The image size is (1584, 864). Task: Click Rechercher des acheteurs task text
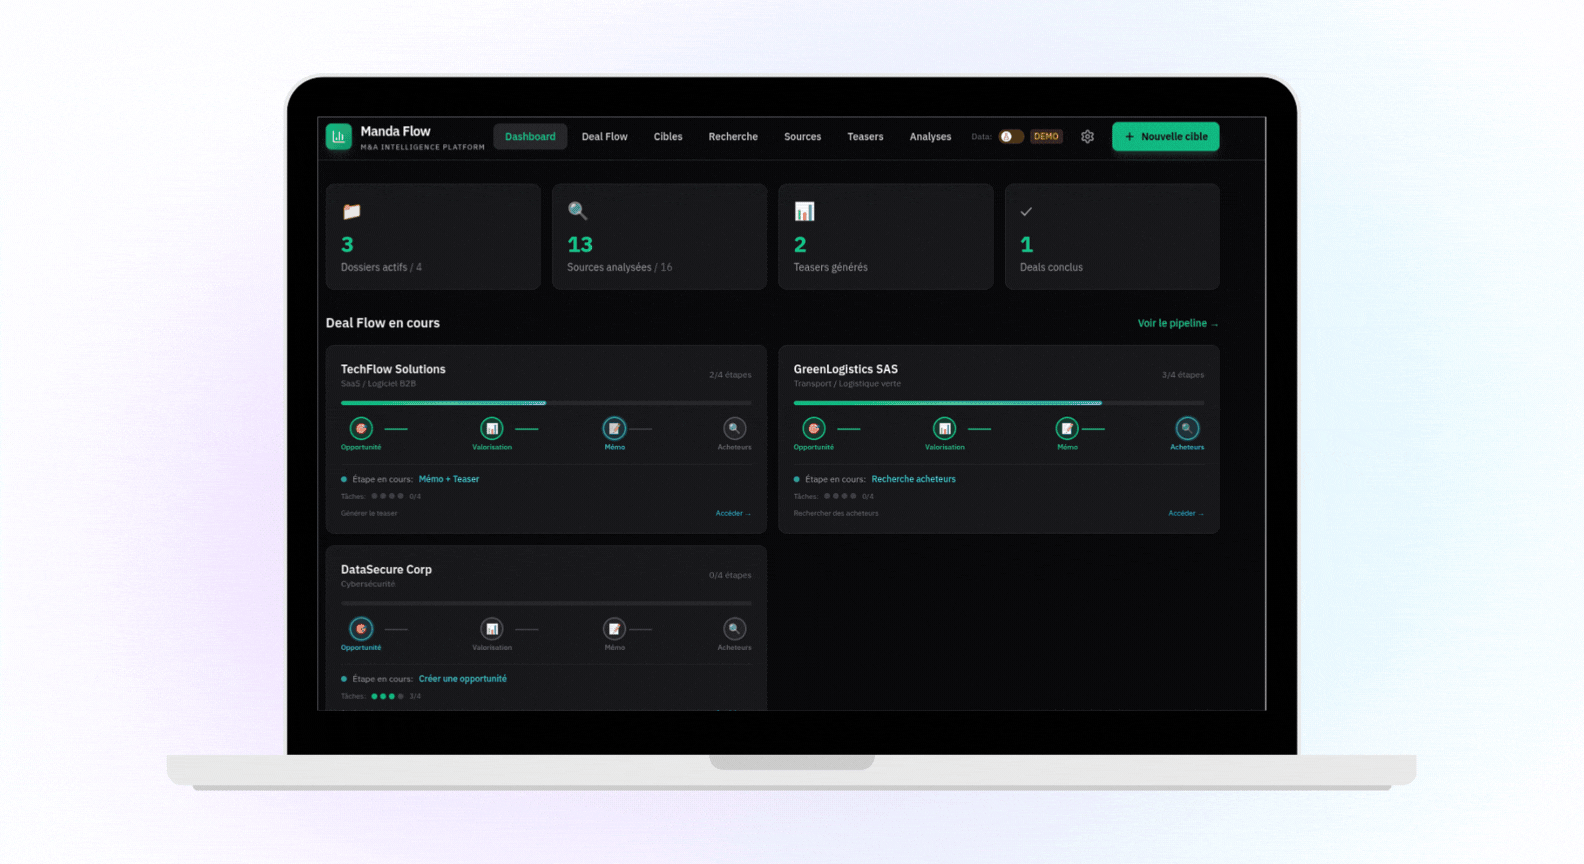tap(836, 513)
